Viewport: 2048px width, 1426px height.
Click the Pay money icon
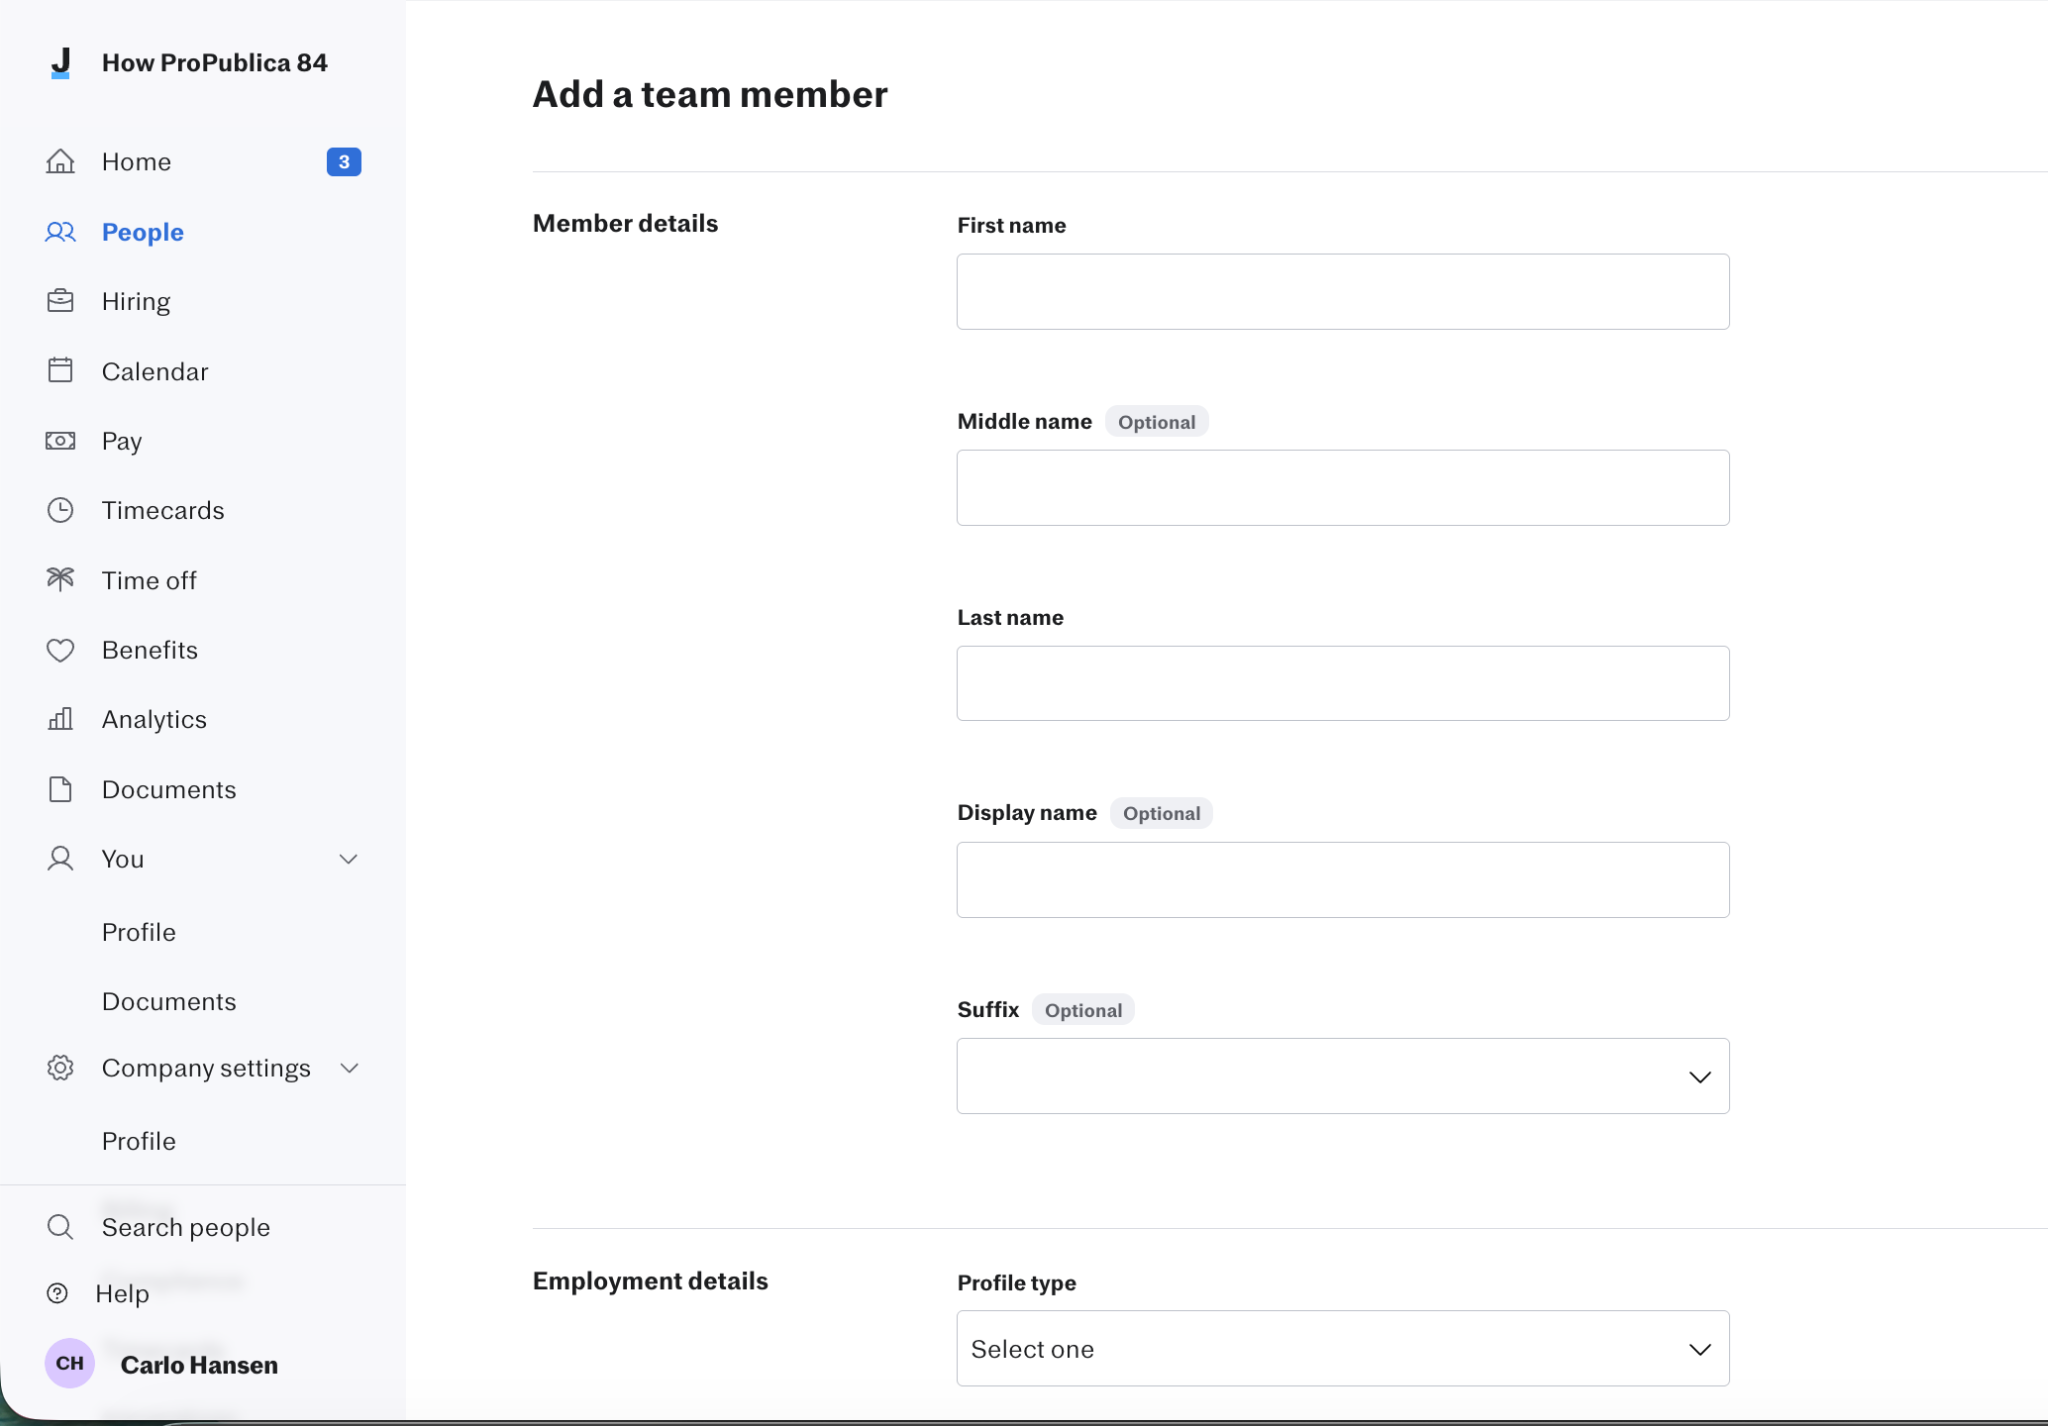[60, 441]
